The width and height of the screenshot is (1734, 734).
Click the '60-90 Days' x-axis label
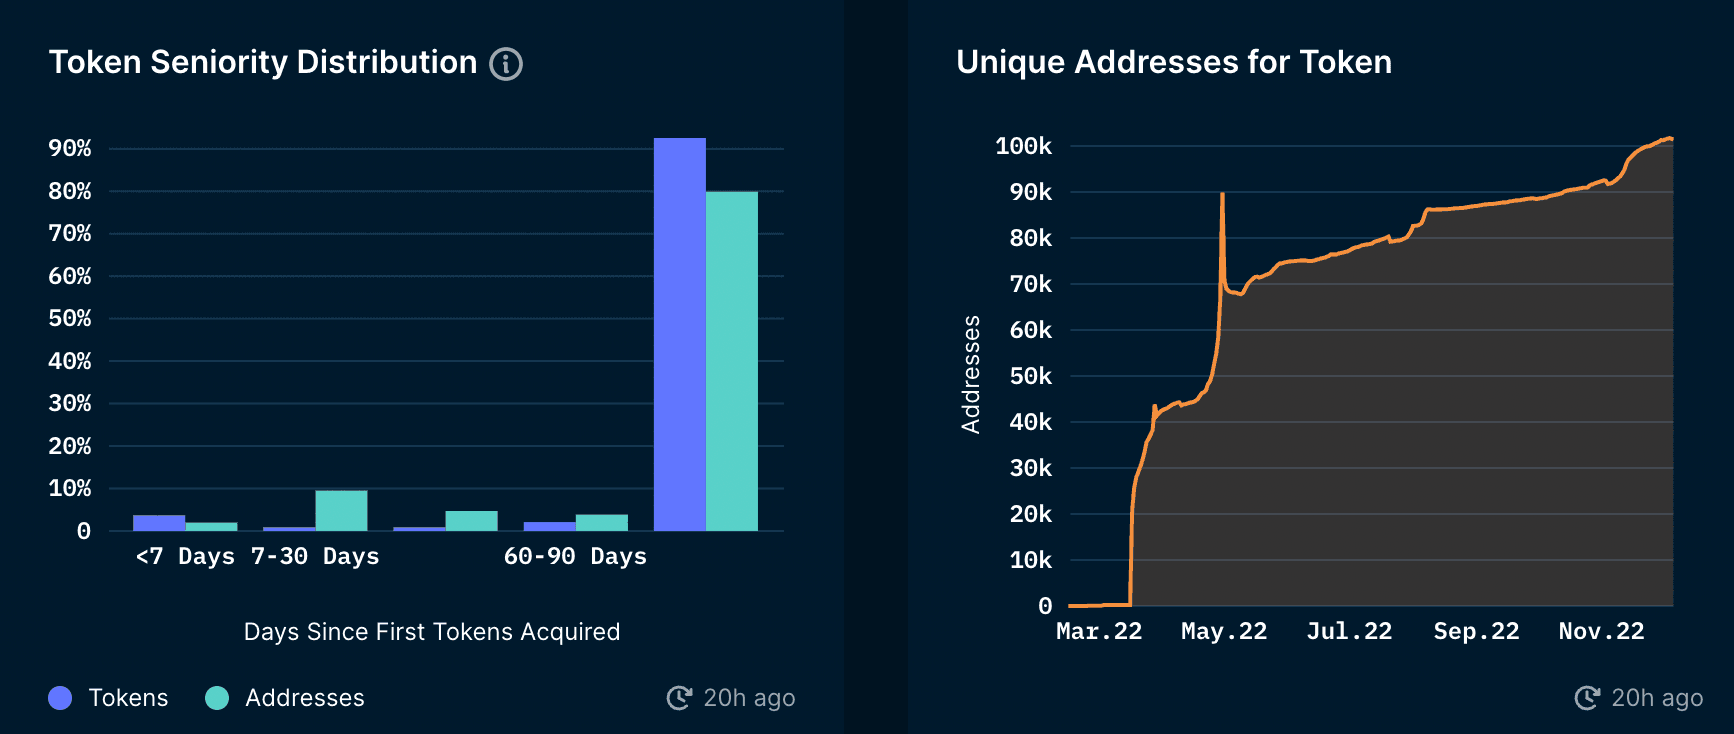(575, 556)
